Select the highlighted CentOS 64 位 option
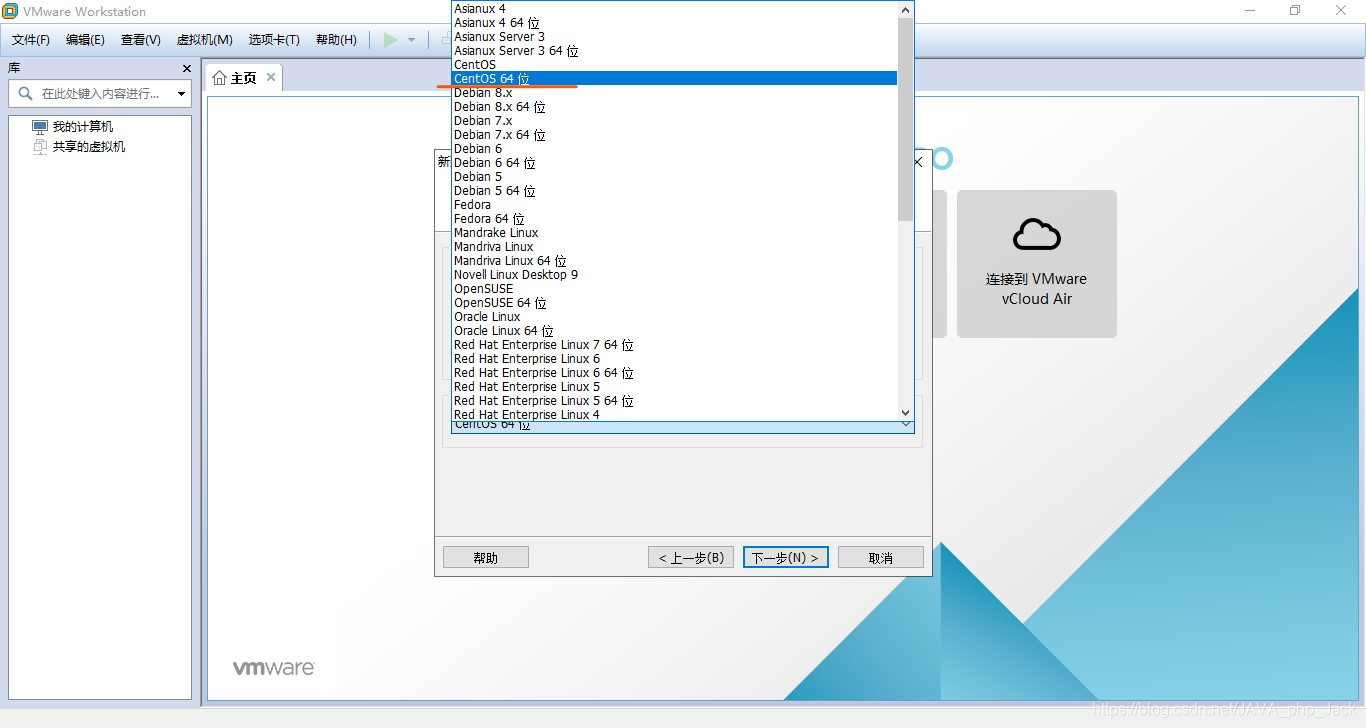This screenshot has height=728, width=1366. (675, 78)
